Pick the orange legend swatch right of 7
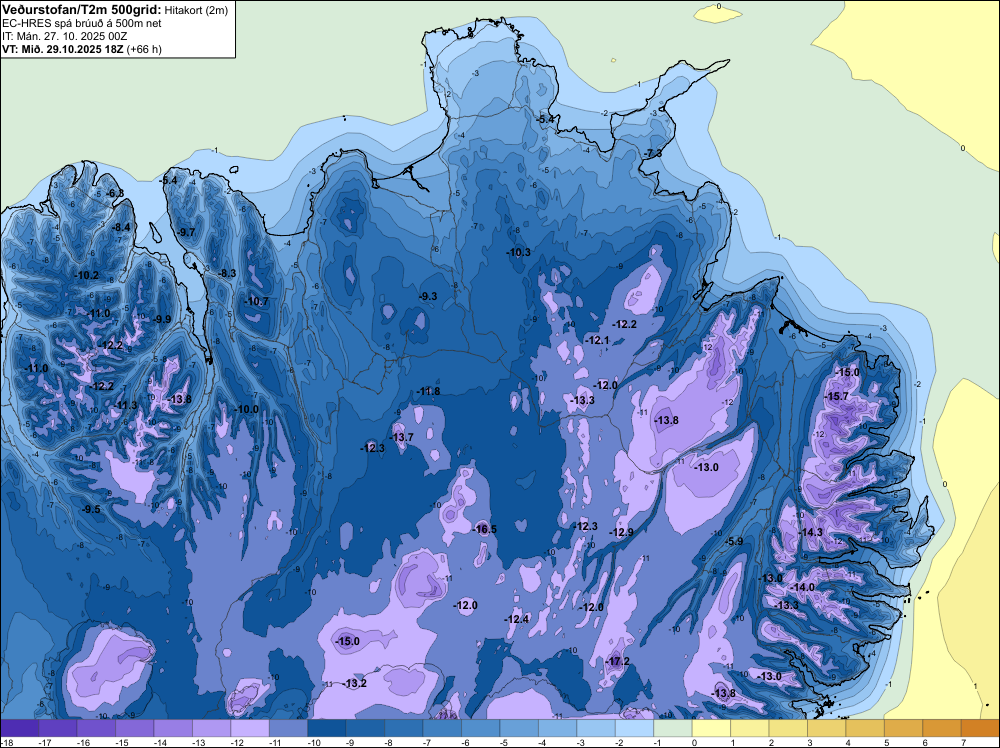This screenshot has width=1000, height=748. 980,728
